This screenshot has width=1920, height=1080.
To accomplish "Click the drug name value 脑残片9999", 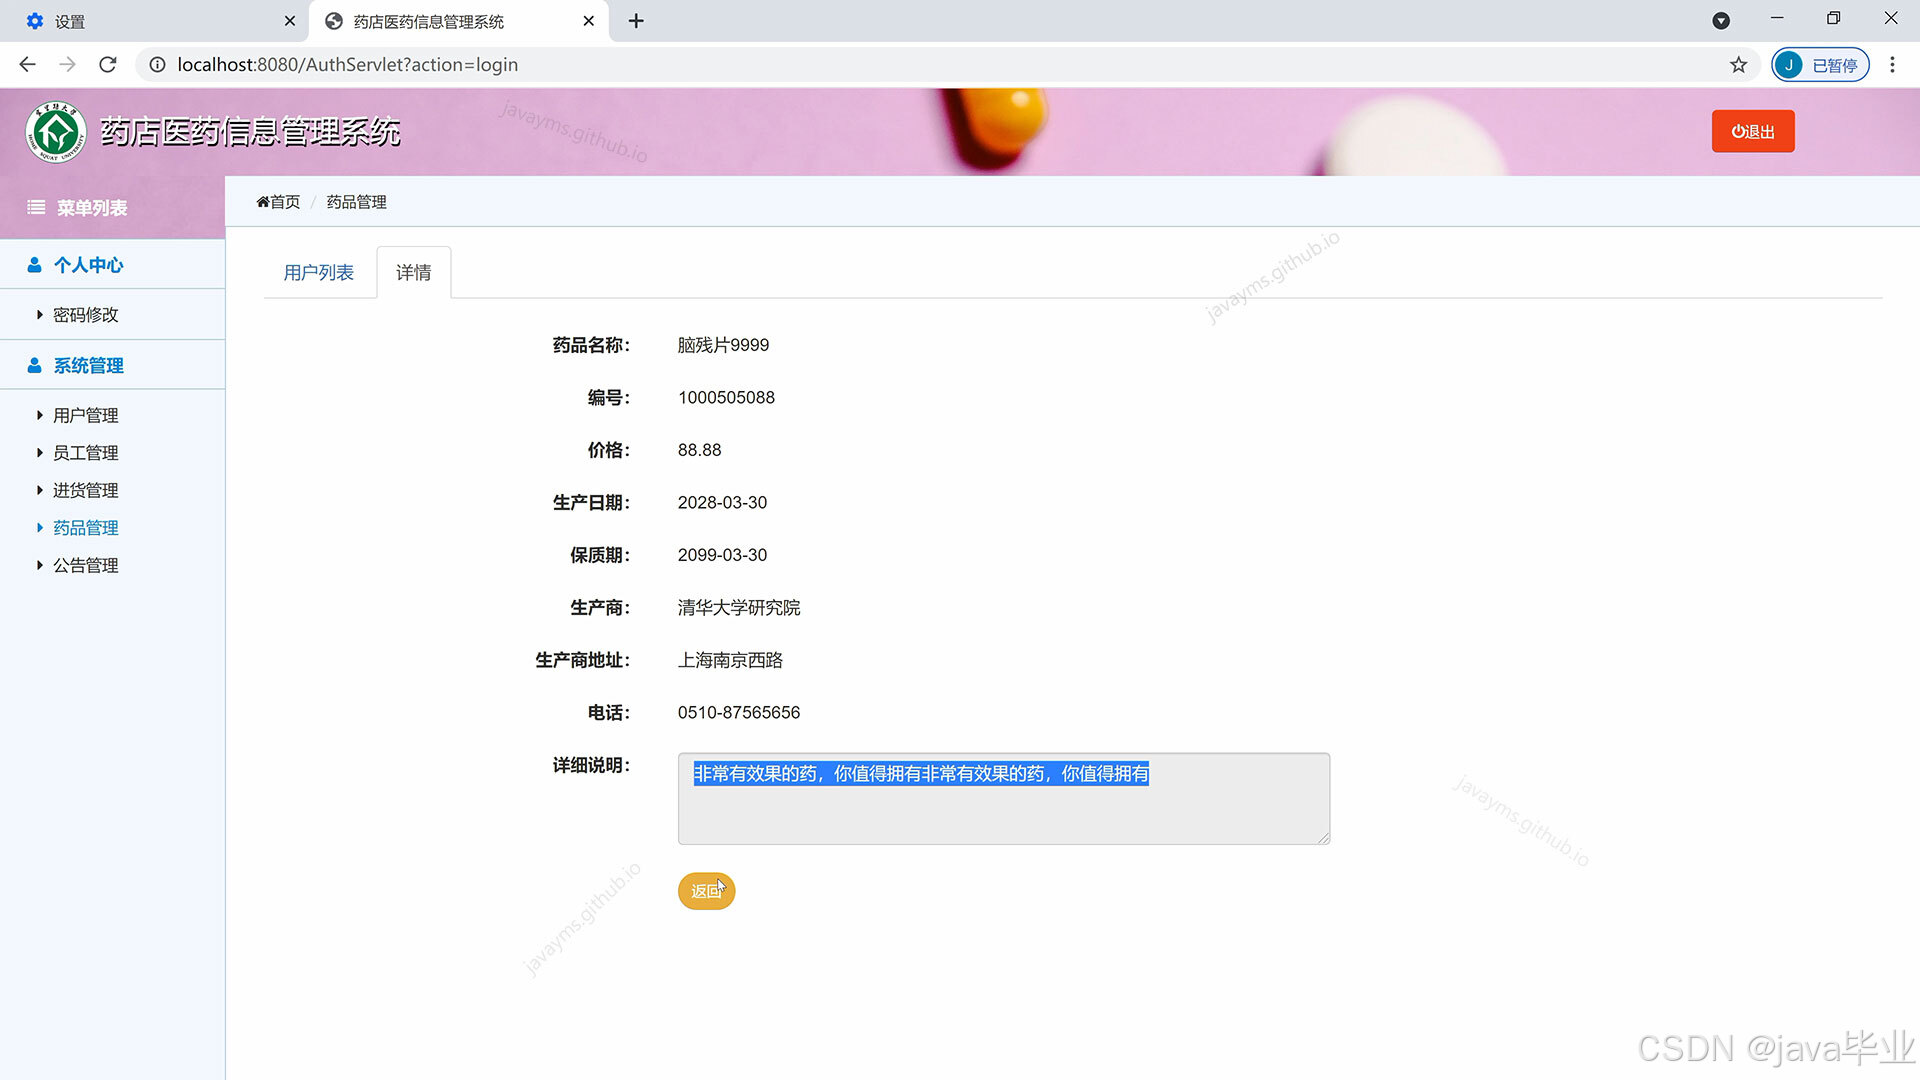I will tap(723, 345).
